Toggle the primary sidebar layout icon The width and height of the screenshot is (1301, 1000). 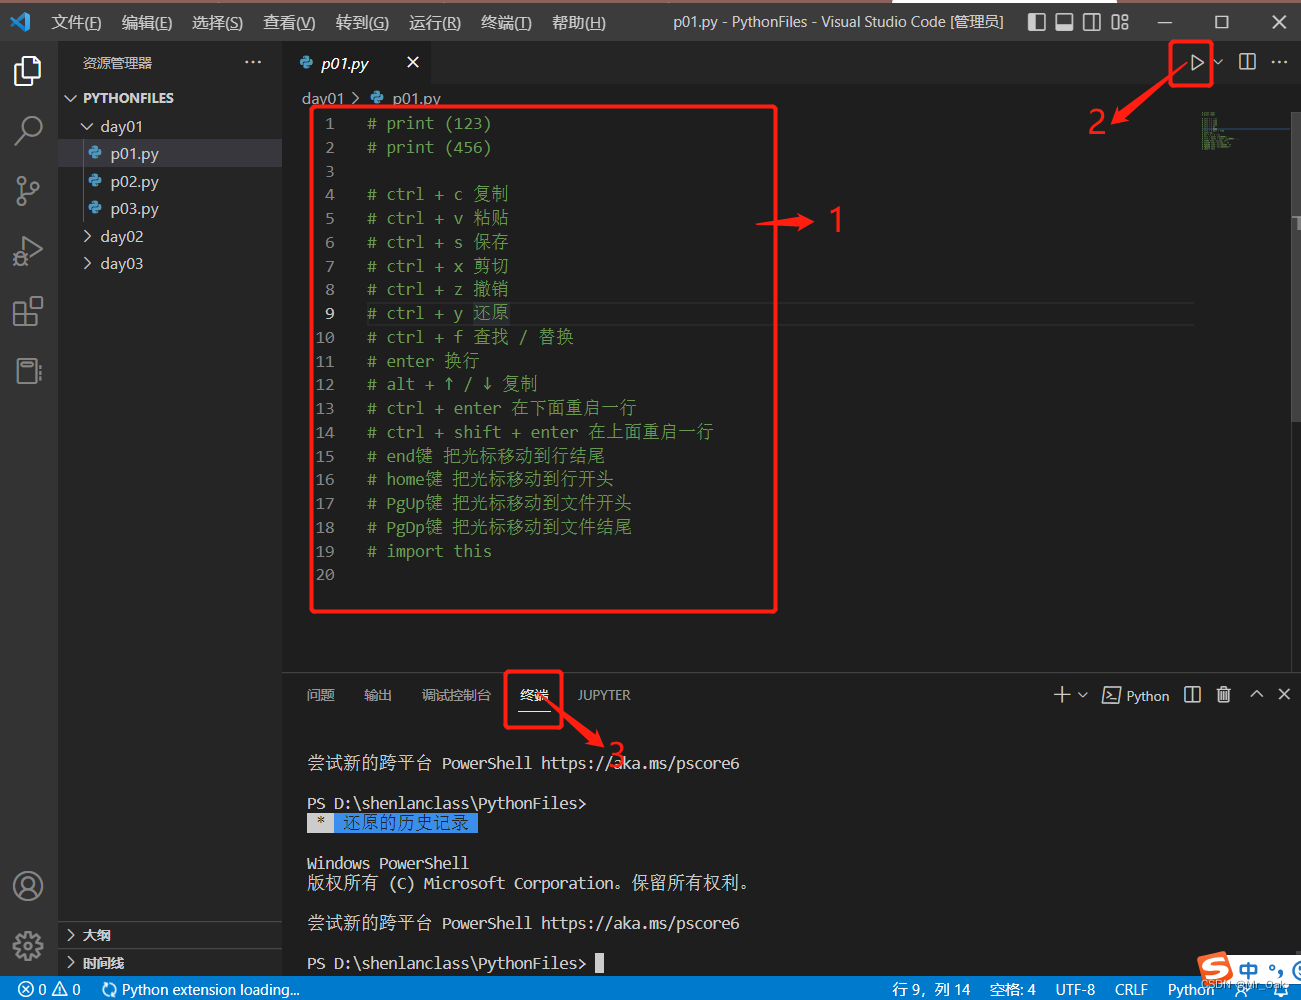click(x=1037, y=21)
